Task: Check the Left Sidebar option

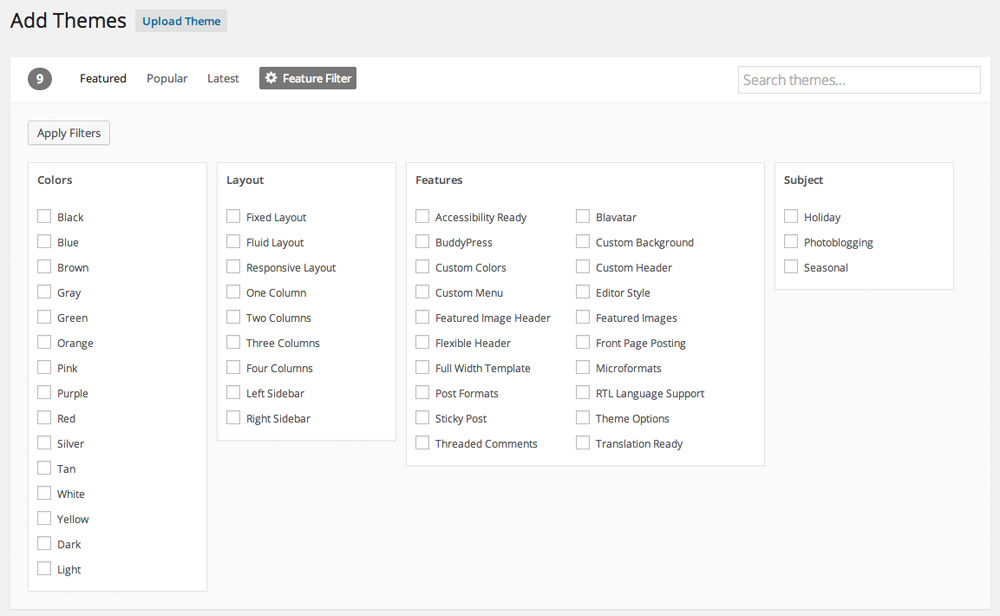Action: coord(233,392)
